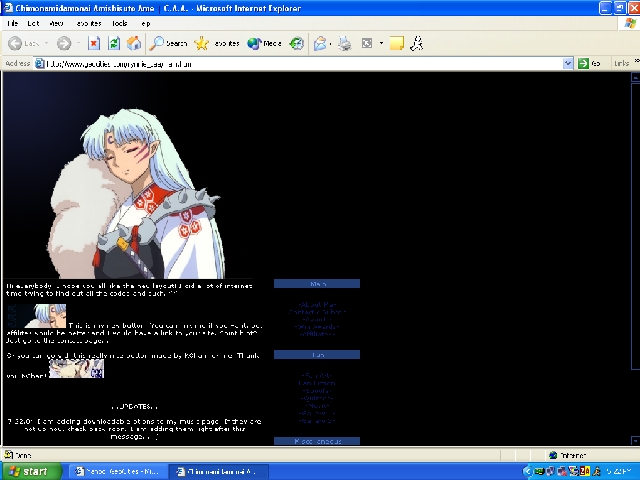Switch to Yahoo GeoCities taskbar window

(x=118, y=471)
